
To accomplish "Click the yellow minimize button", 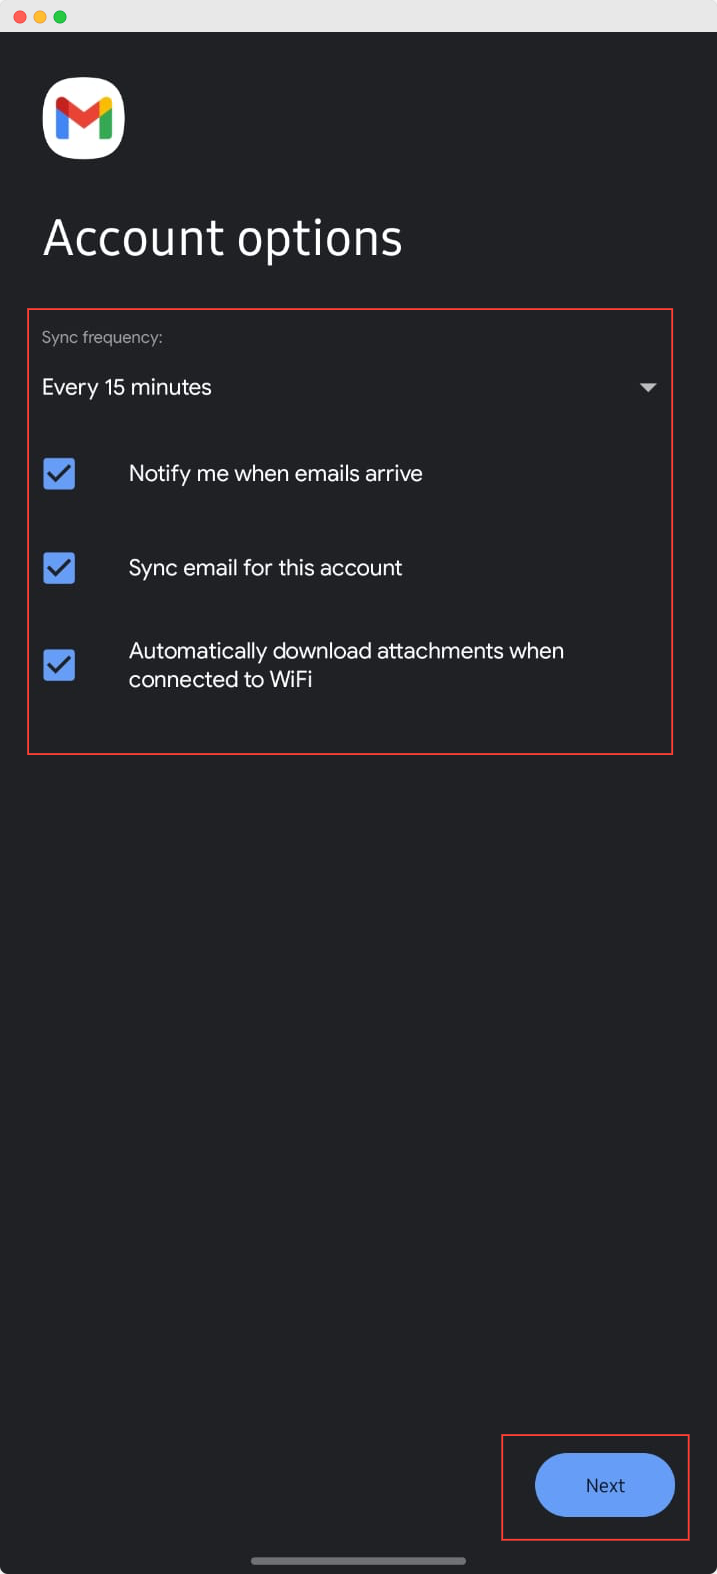I will point(38,16).
